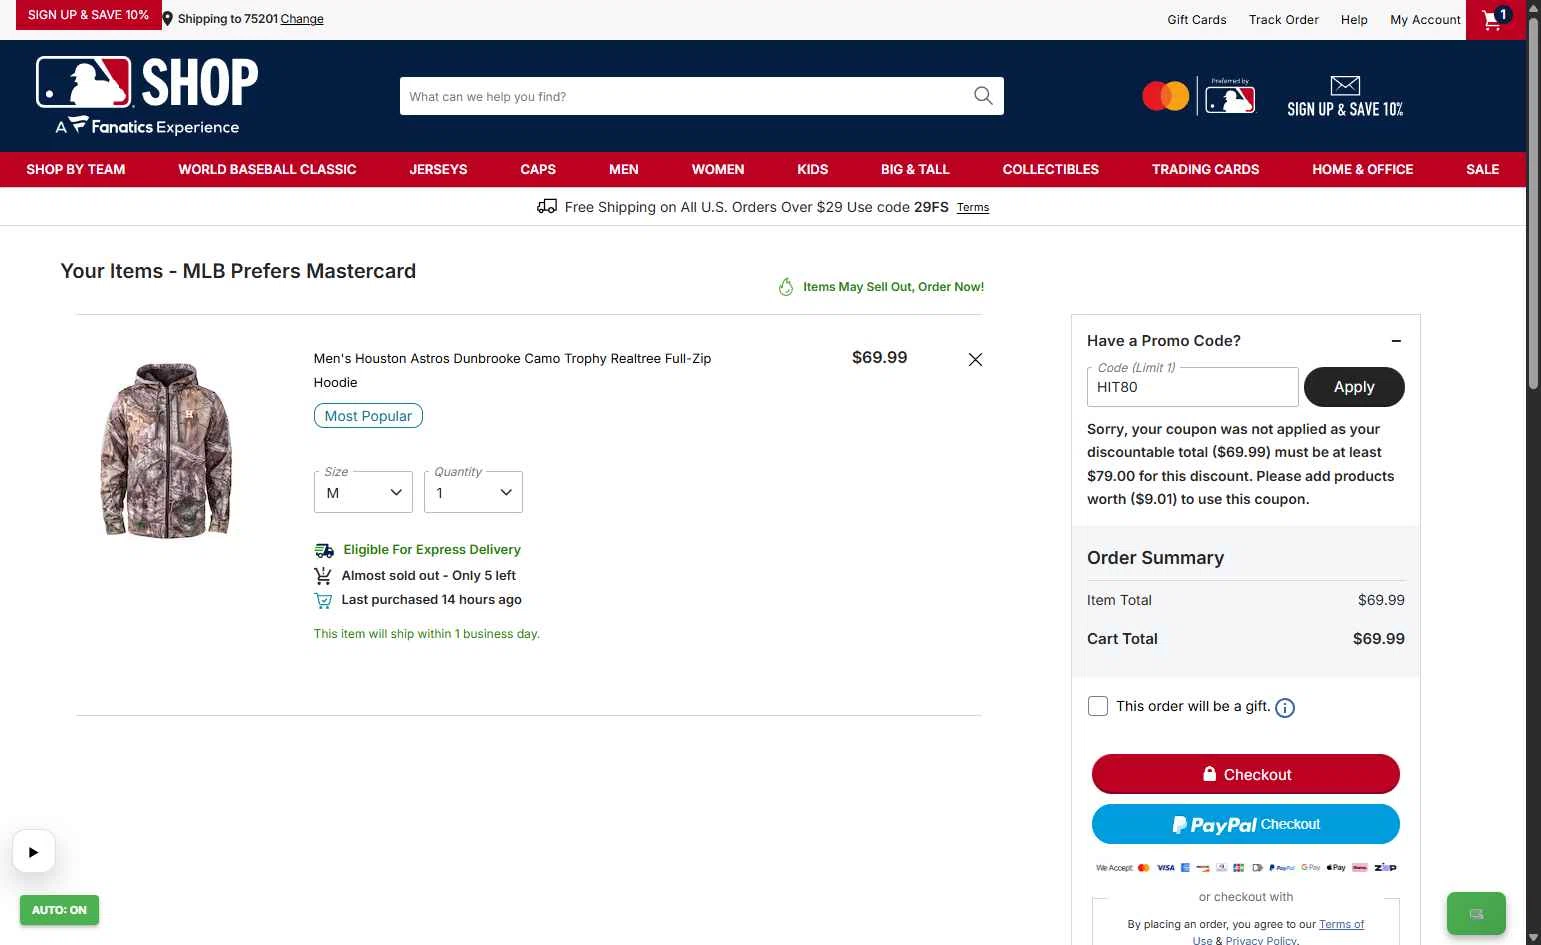This screenshot has height=945, width=1541.
Task: Open the Home & Office menu
Action: coord(1363,170)
